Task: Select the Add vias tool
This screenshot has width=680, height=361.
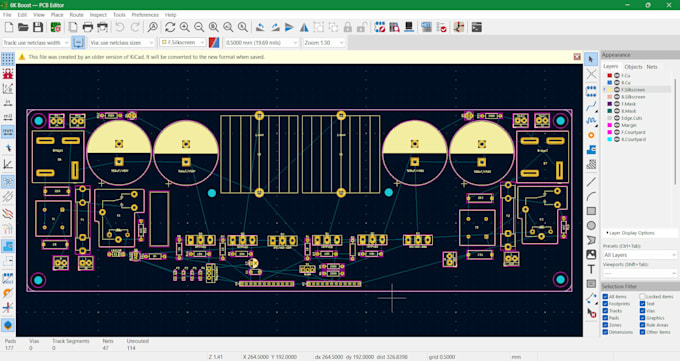Action: click(x=591, y=135)
